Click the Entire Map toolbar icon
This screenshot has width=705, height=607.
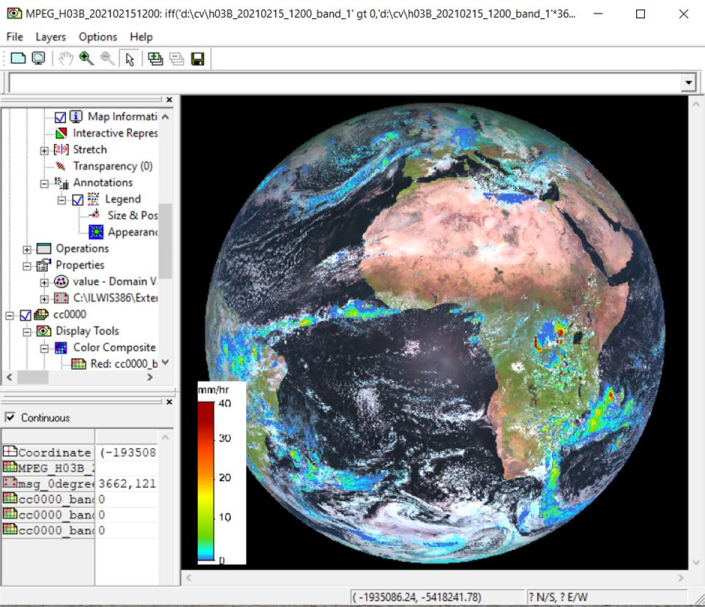click(x=18, y=59)
